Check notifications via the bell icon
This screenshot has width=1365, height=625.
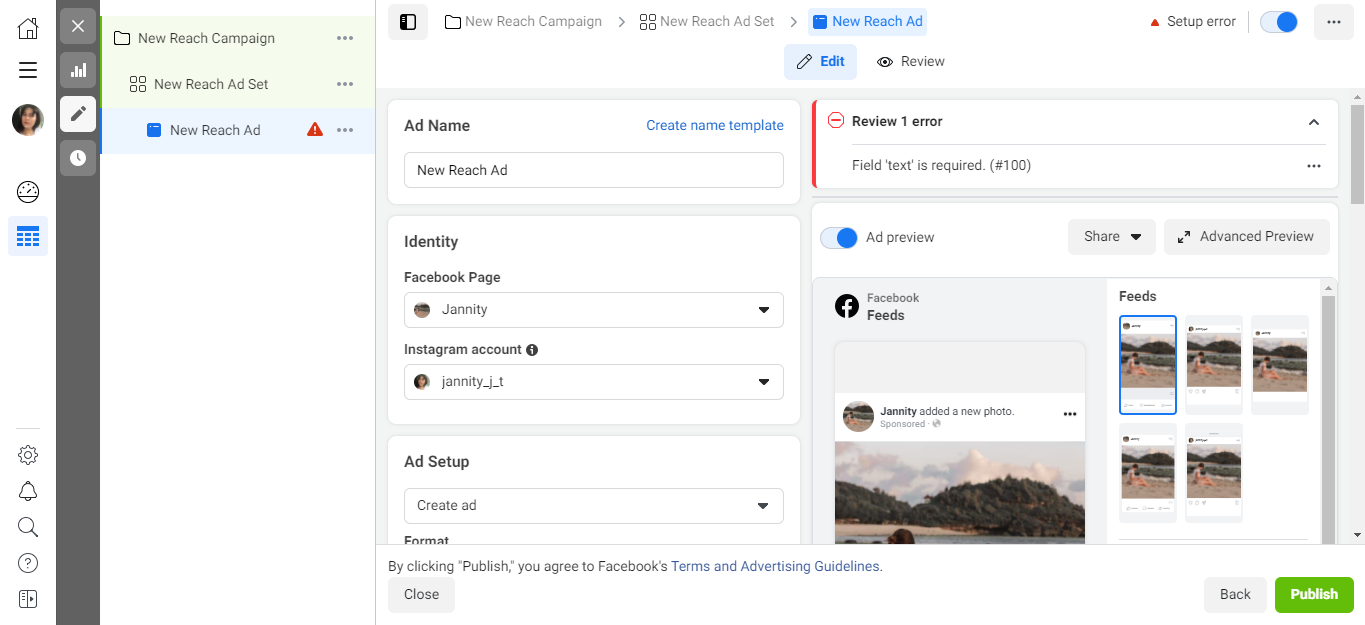(x=27, y=490)
